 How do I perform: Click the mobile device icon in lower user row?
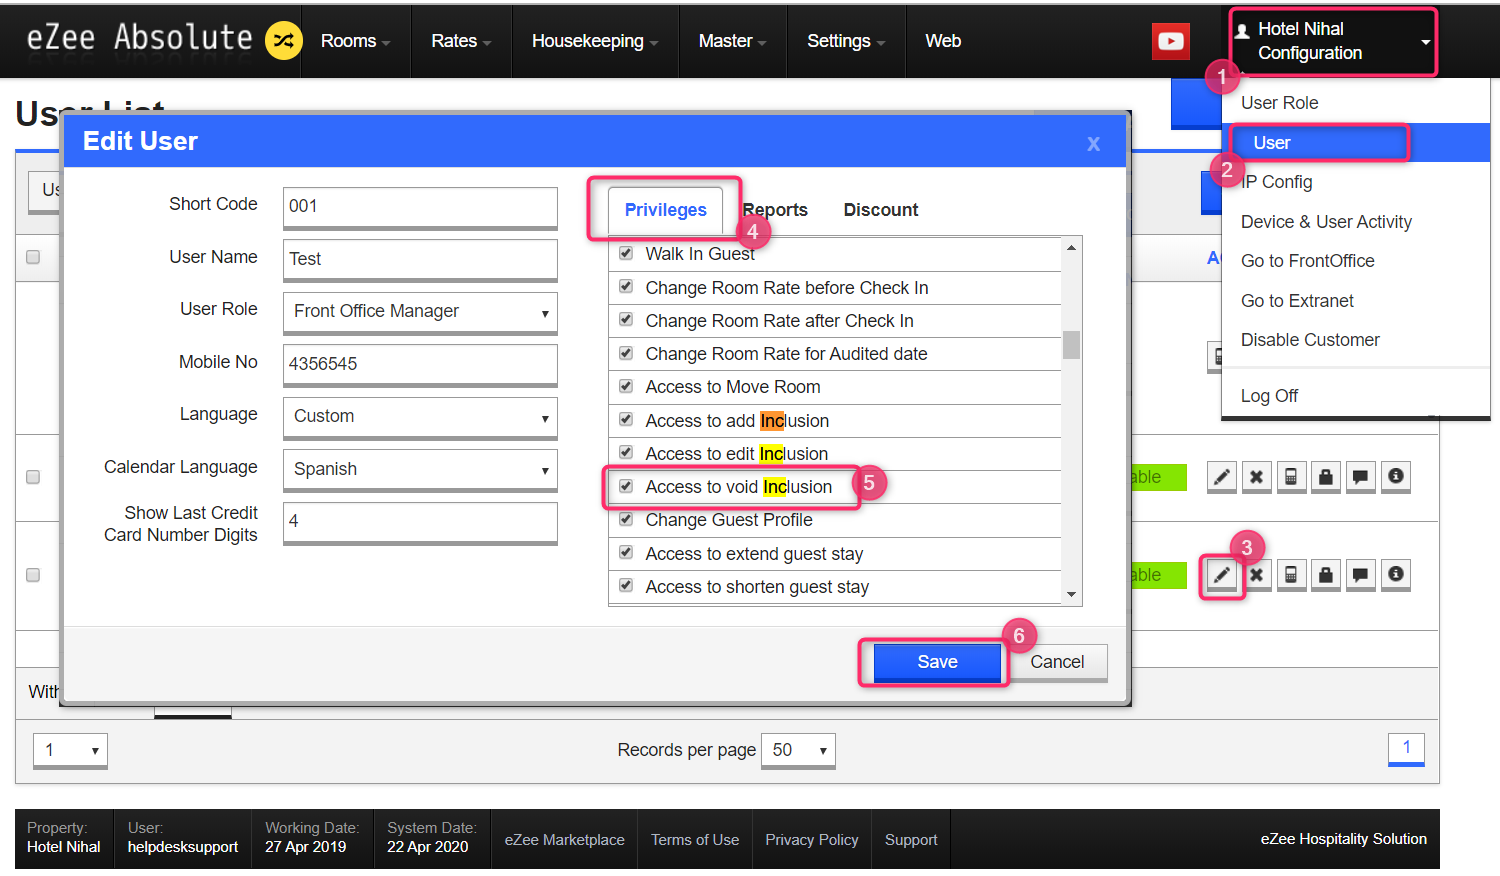point(1291,575)
